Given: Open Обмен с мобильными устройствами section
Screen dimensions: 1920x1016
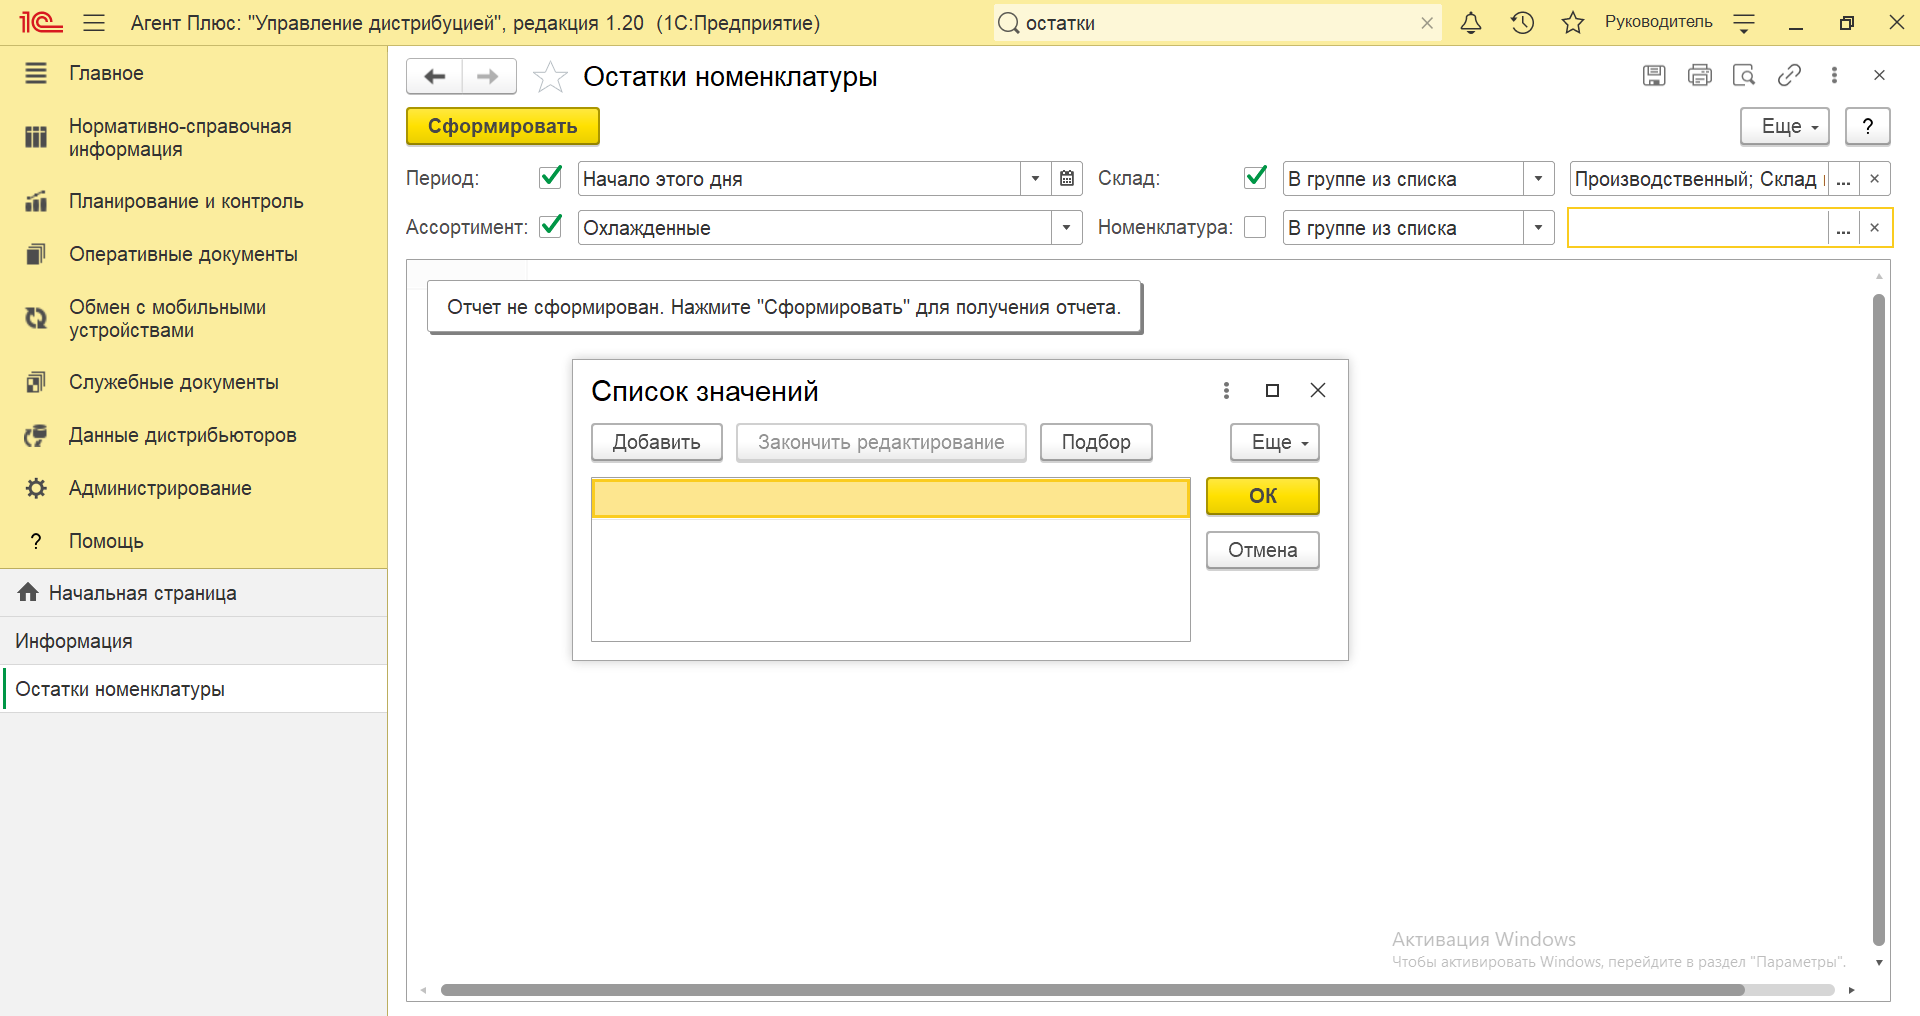Looking at the screenshot, I should pyautogui.click(x=193, y=319).
